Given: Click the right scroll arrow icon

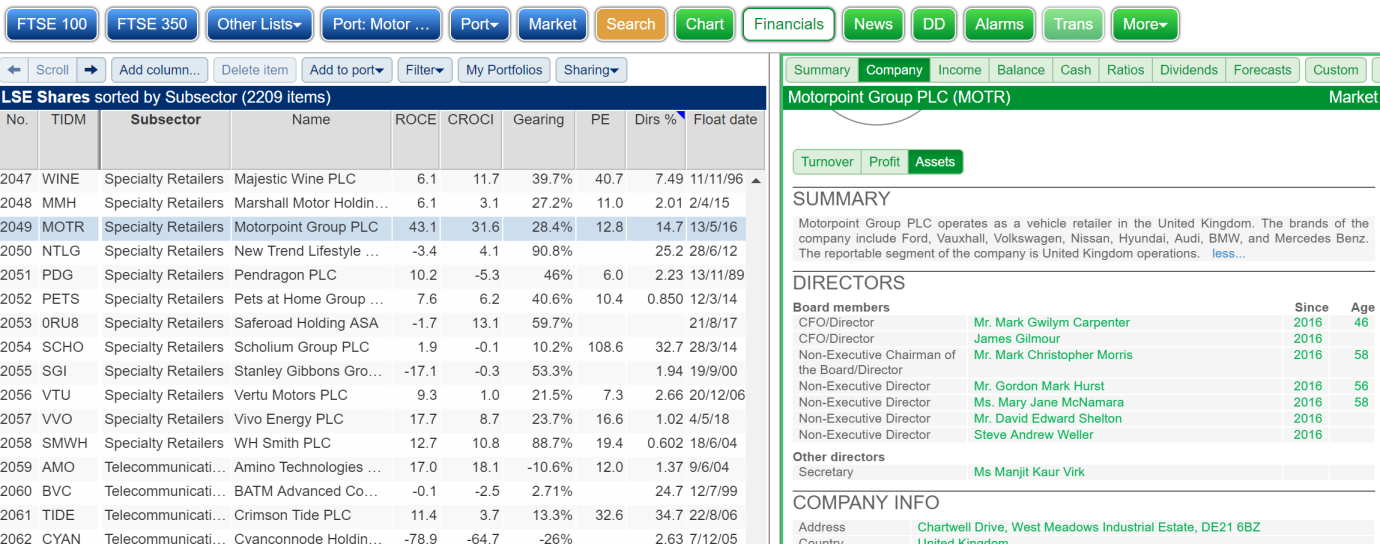Looking at the screenshot, I should (92, 70).
